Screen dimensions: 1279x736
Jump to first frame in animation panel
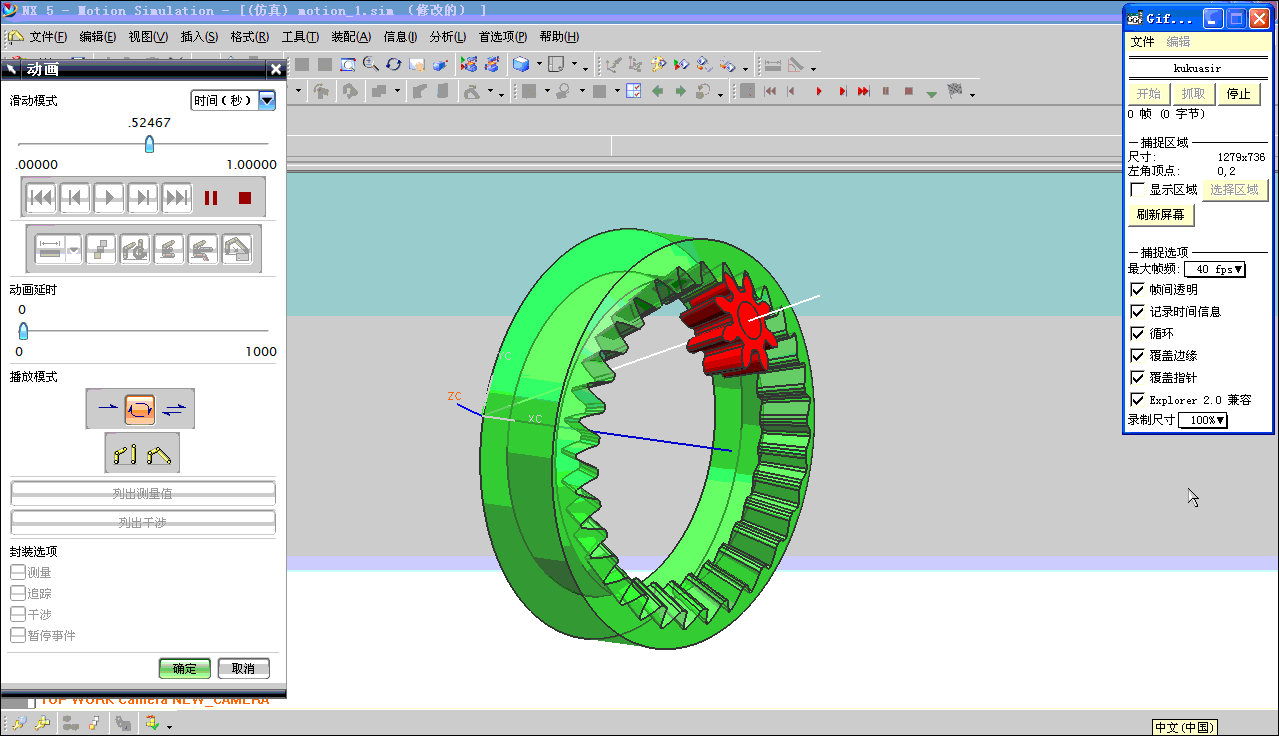point(41,198)
